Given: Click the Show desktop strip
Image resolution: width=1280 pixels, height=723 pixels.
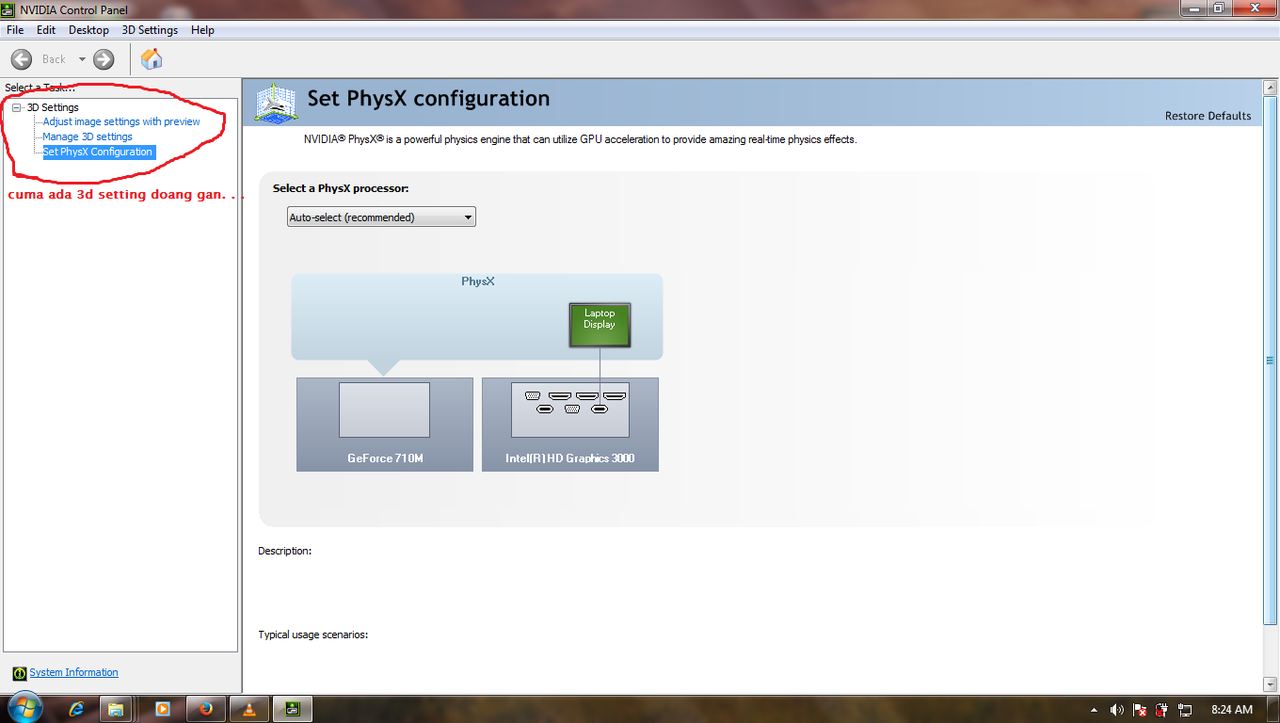Looking at the screenshot, I should point(1273,709).
